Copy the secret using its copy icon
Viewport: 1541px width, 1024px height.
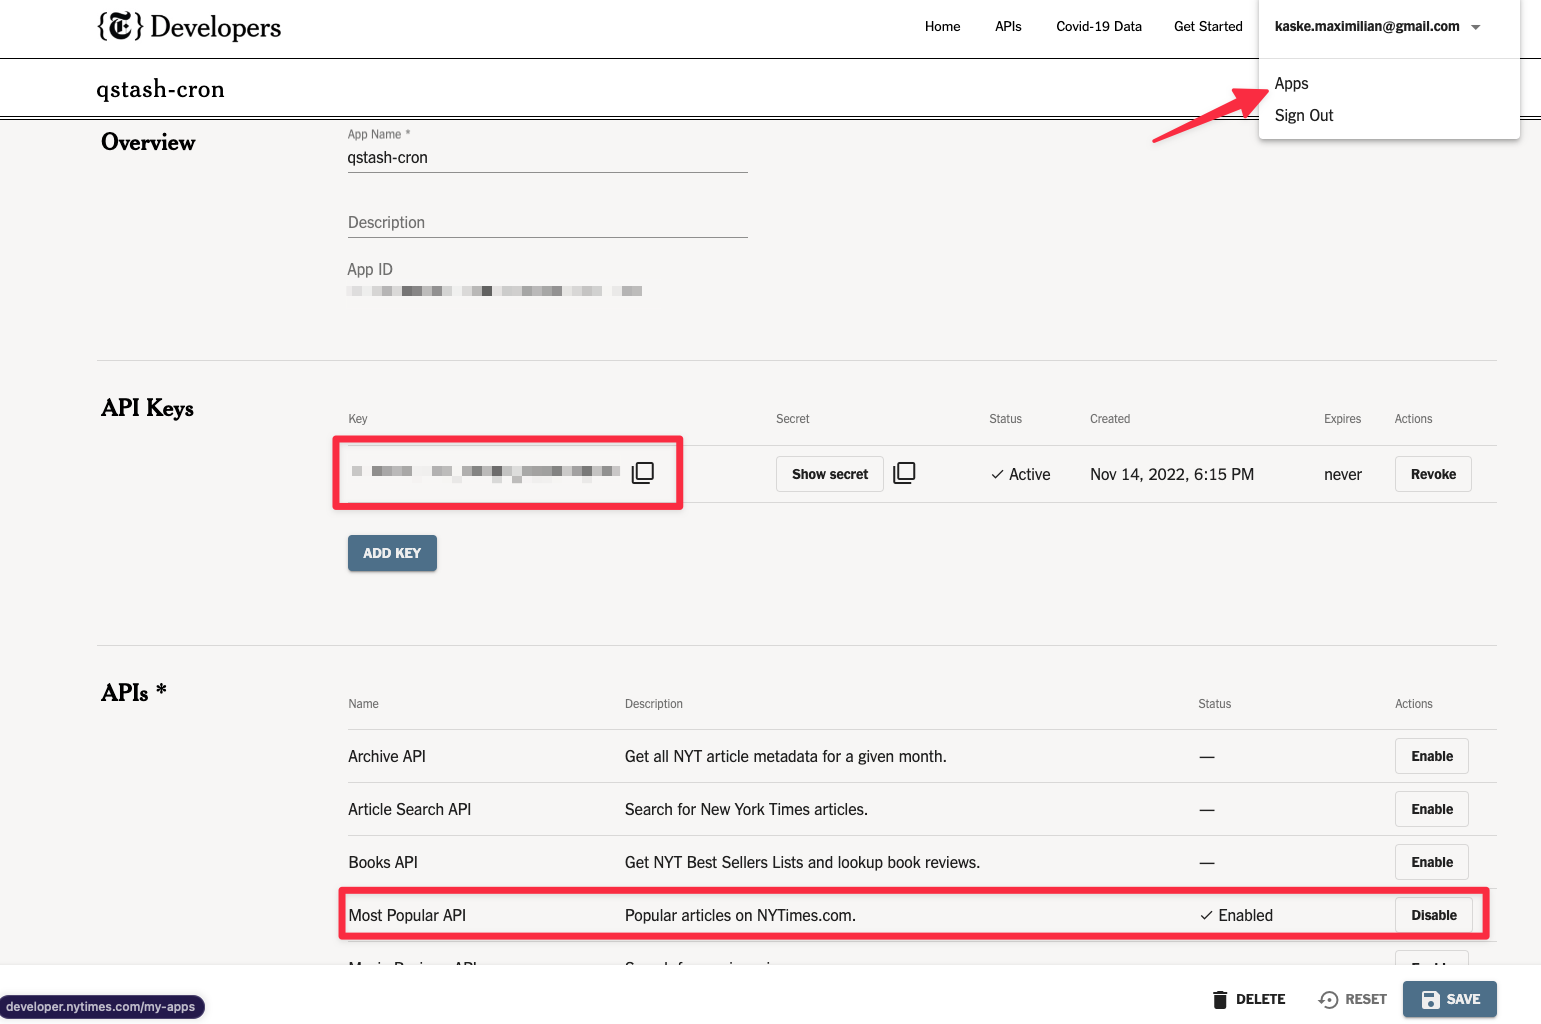point(904,473)
